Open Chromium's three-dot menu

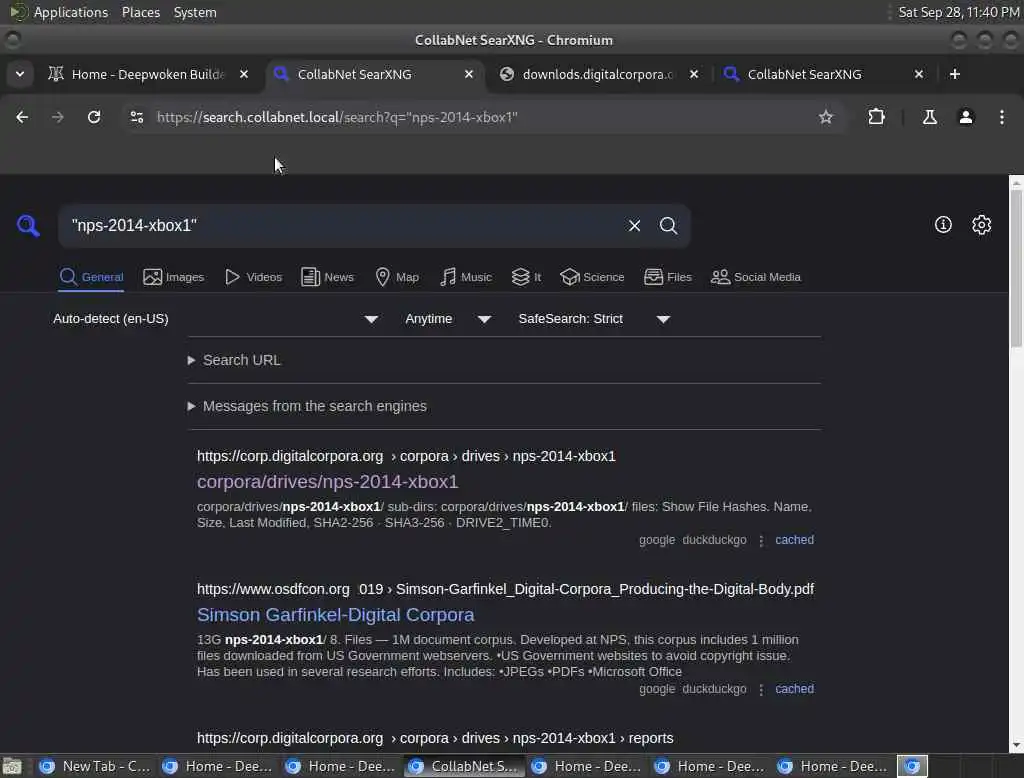tap(1002, 117)
